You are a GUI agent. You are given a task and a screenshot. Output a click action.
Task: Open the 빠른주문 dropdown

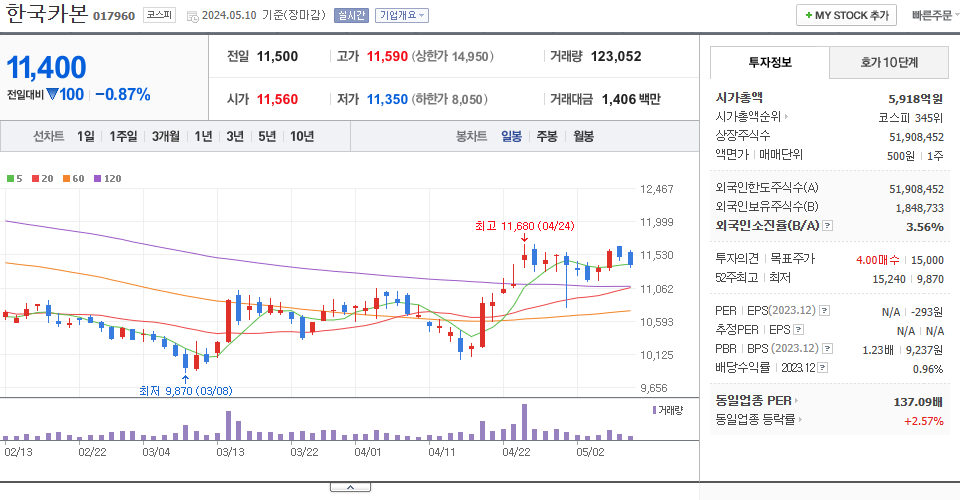click(x=935, y=15)
